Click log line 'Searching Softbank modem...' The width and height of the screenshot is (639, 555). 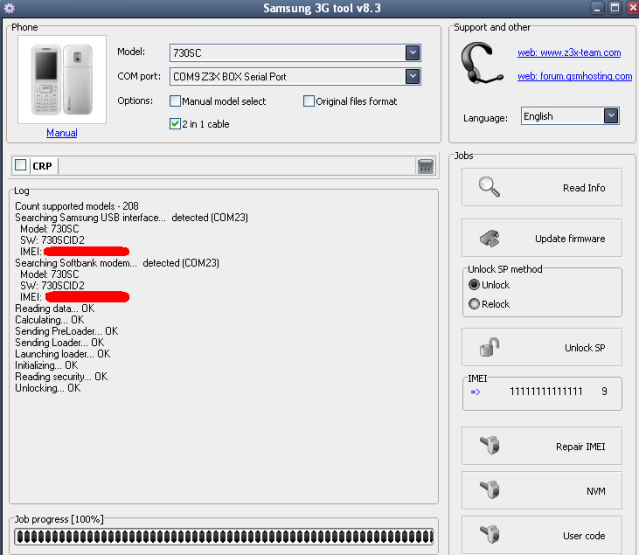[x=117, y=263]
